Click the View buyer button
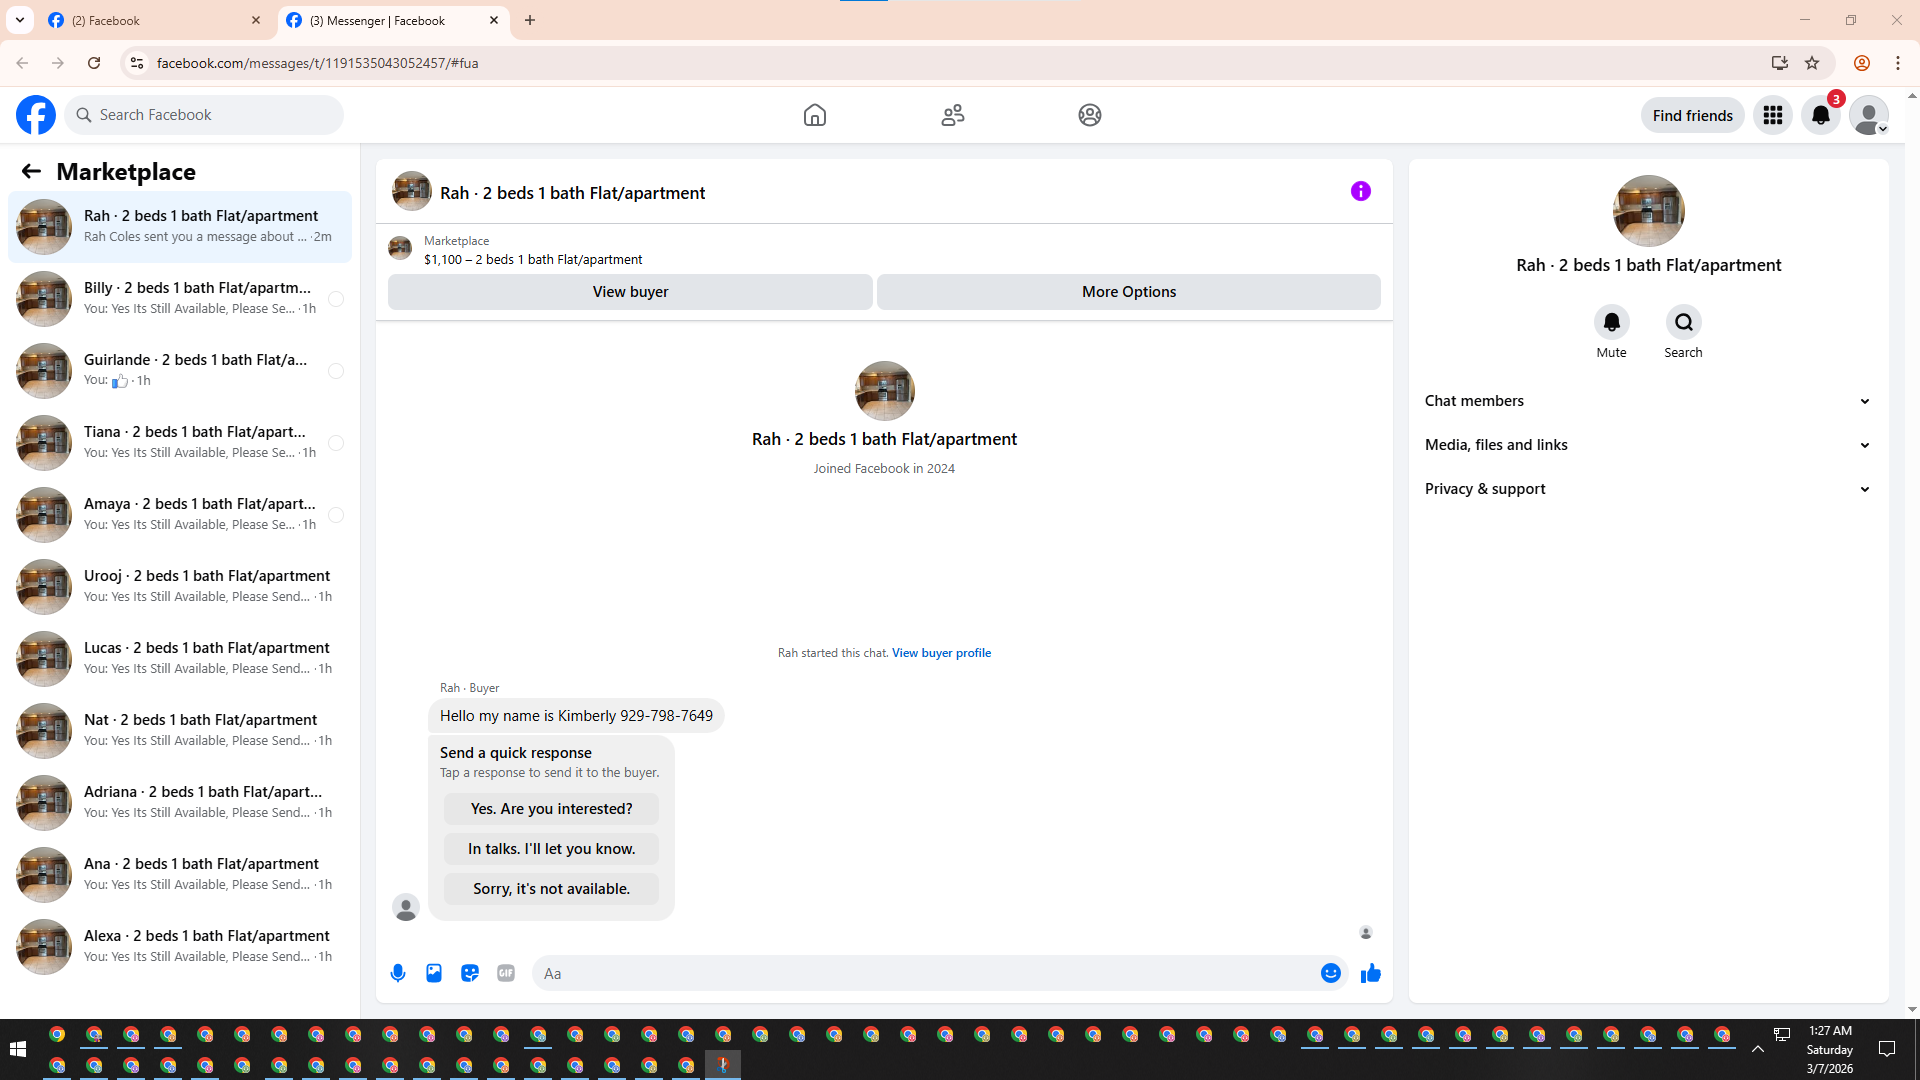 [630, 292]
